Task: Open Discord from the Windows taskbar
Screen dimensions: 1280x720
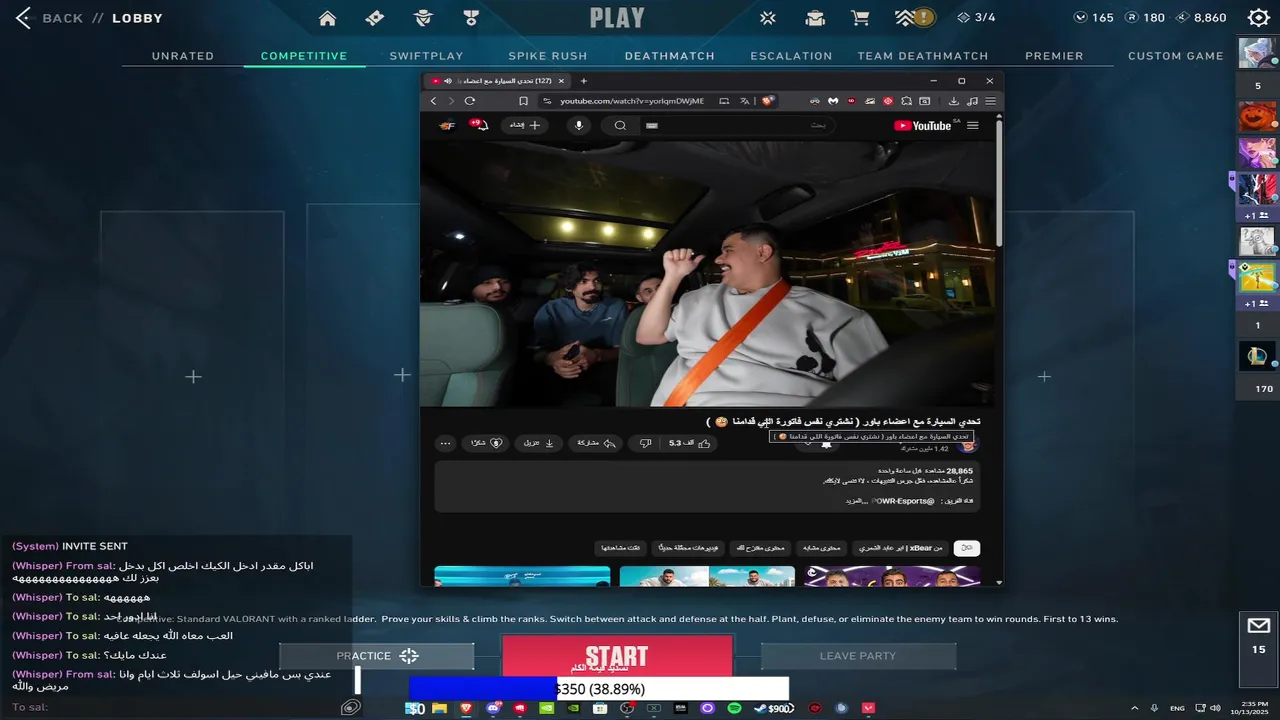Action: [493, 708]
